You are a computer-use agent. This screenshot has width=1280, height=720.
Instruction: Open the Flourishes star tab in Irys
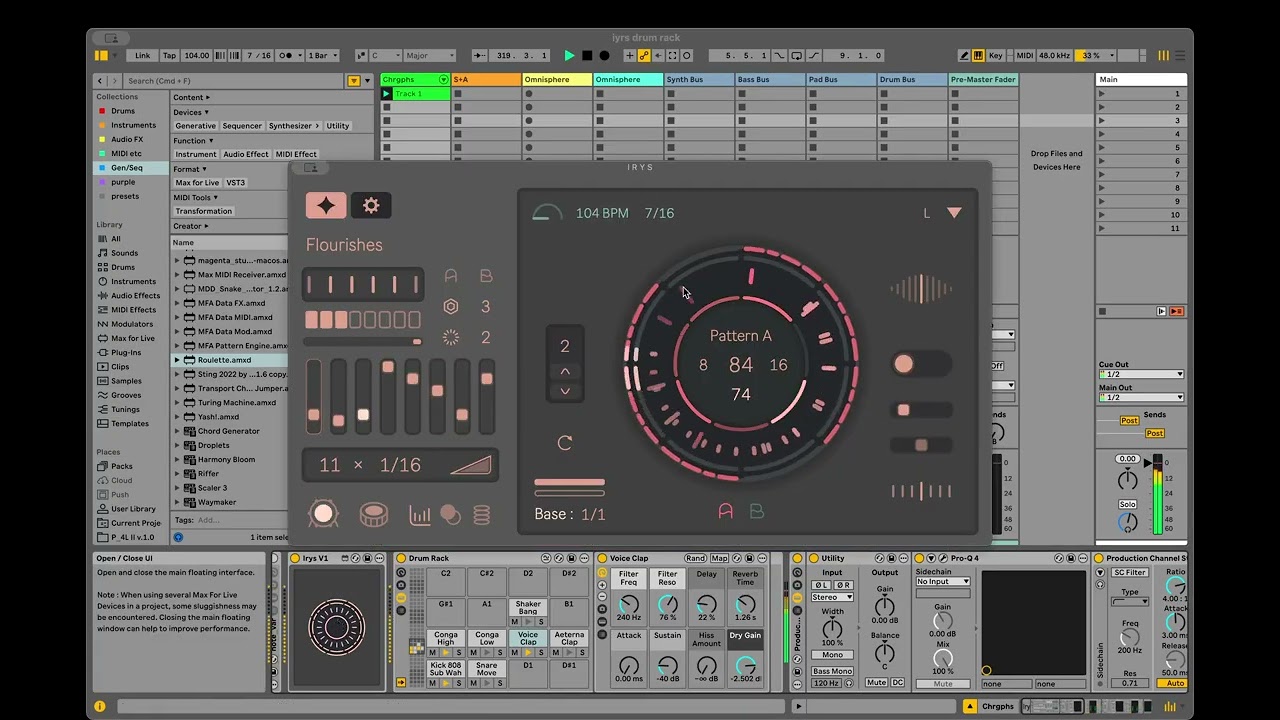point(326,205)
